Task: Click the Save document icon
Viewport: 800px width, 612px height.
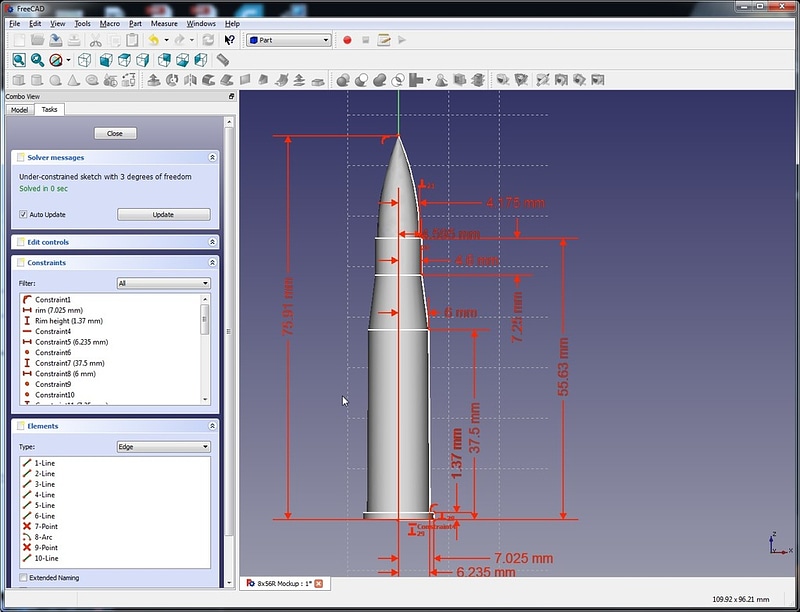Action: tap(56, 40)
